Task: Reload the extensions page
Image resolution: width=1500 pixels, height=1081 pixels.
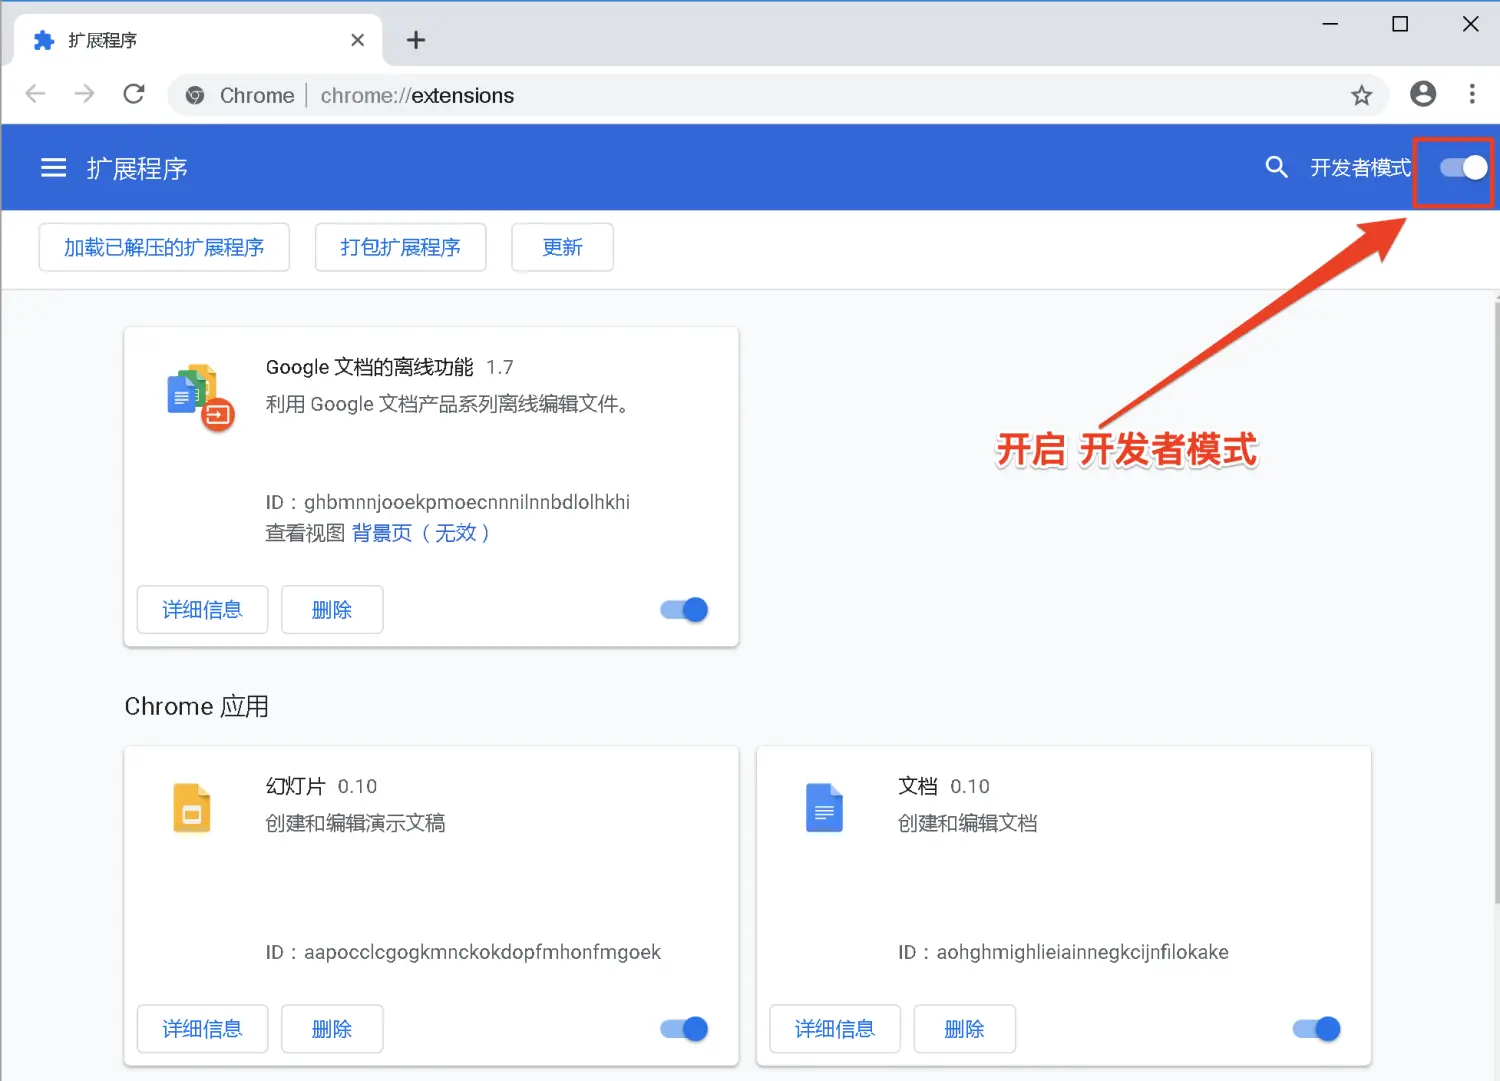Action: (134, 94)
